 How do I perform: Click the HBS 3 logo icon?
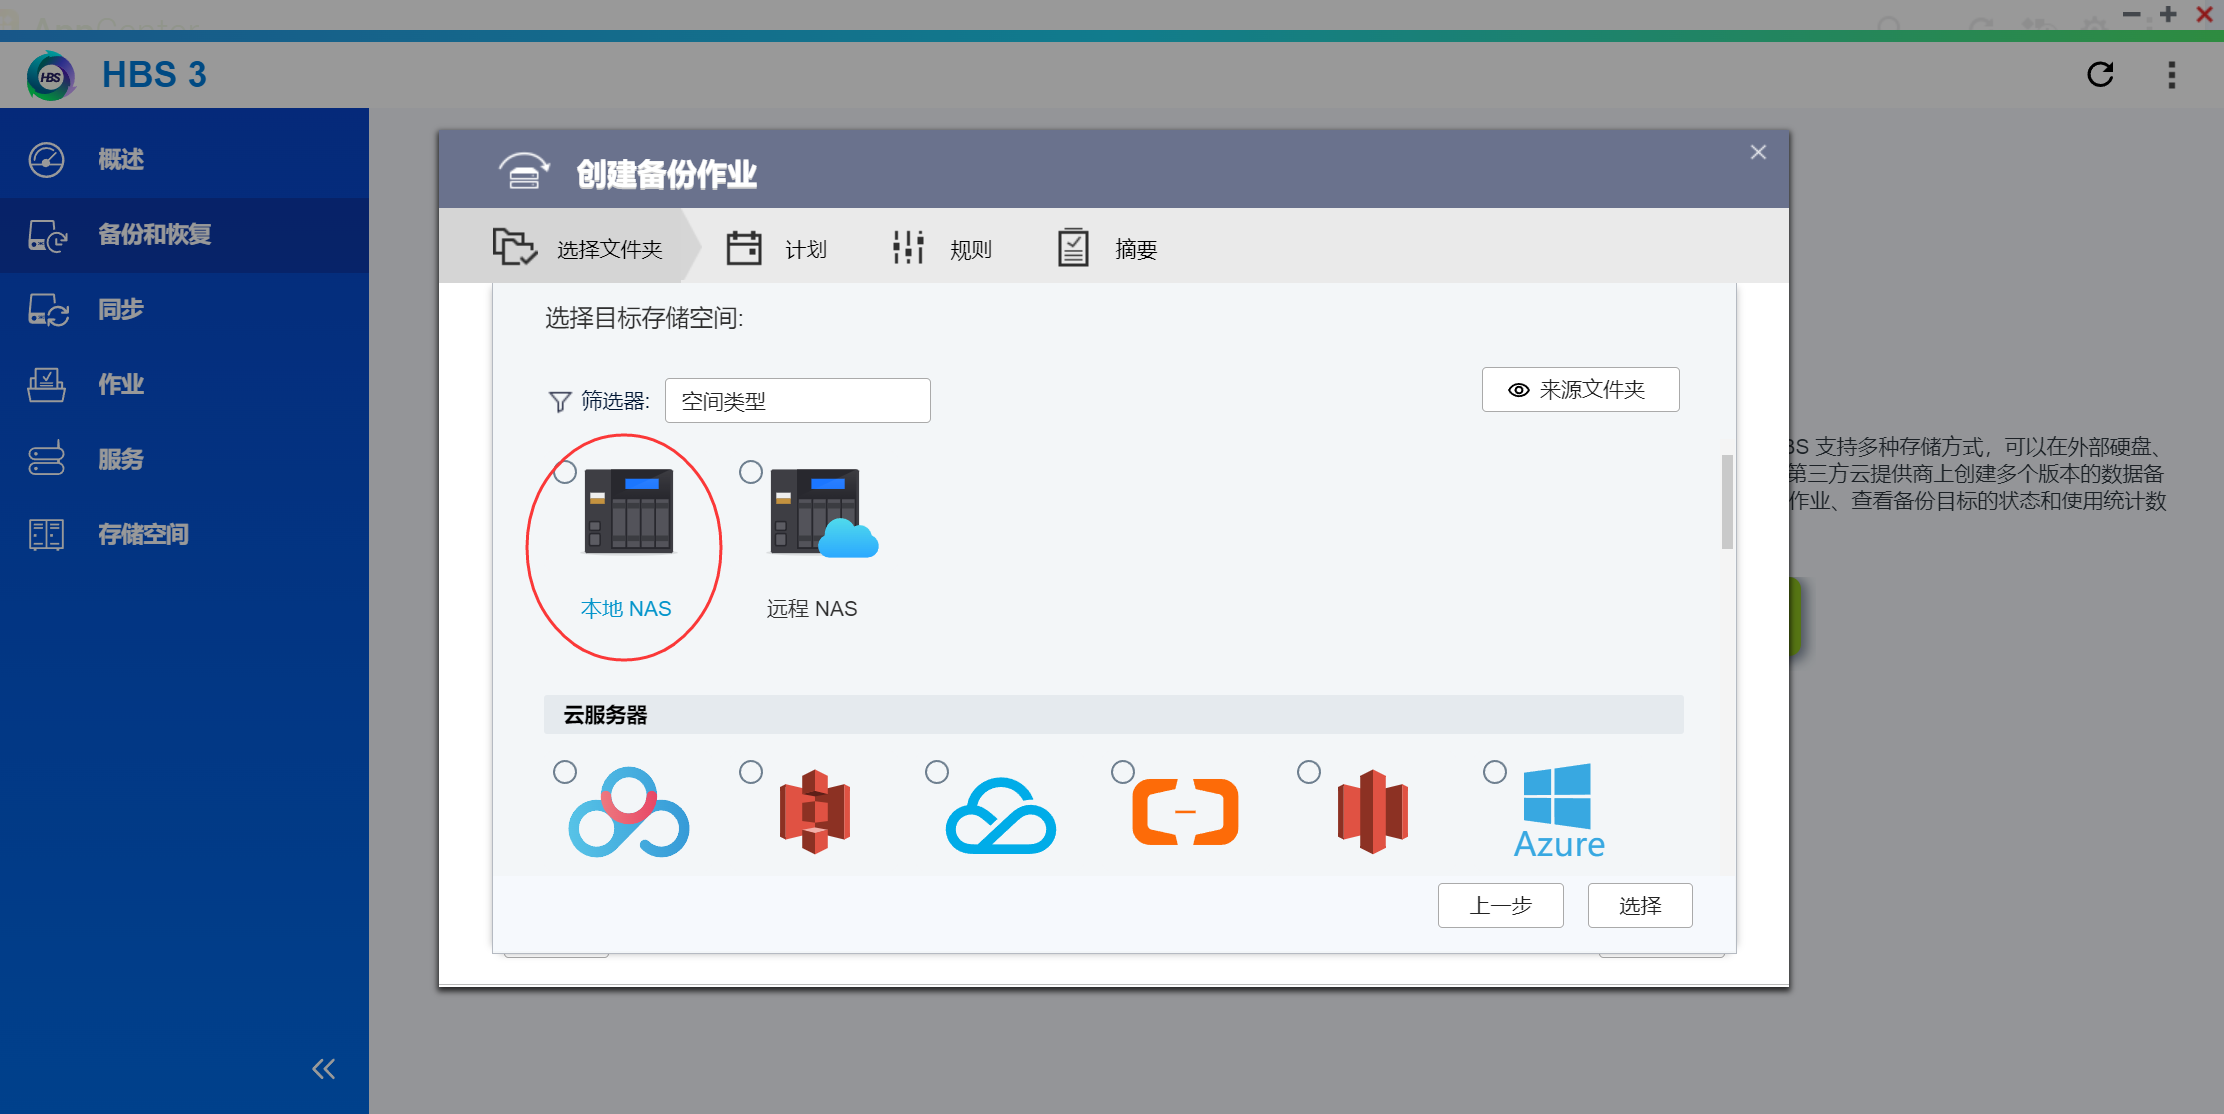tap(51, 76)
